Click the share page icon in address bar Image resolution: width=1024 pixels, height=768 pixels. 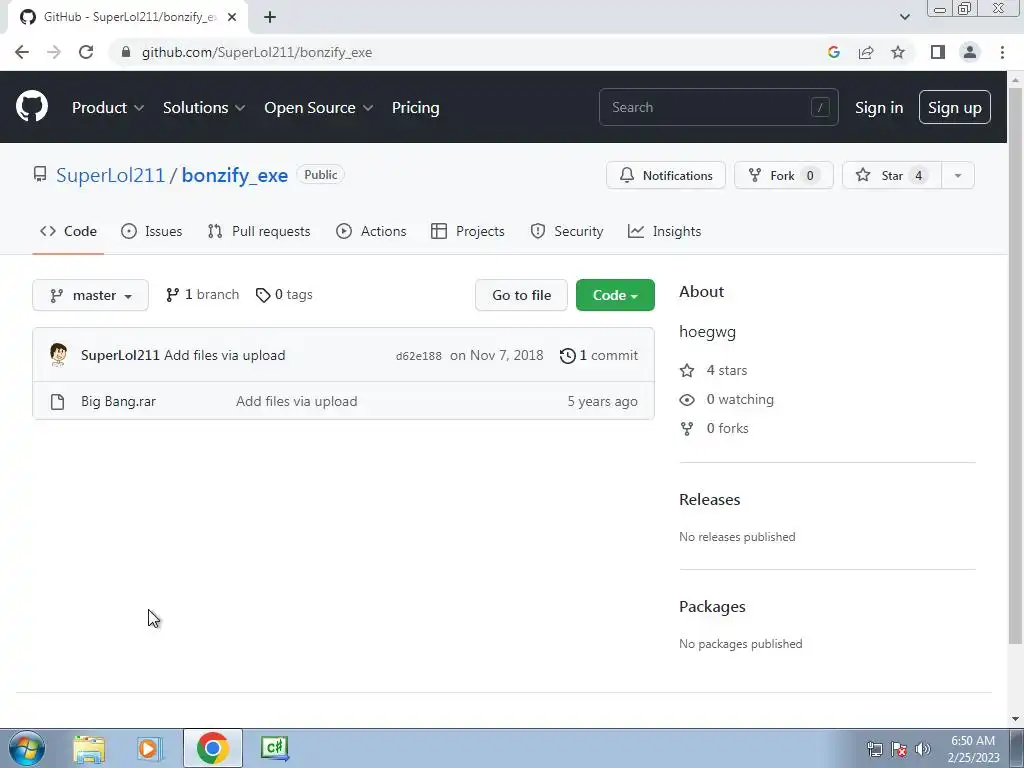[866, 52]
